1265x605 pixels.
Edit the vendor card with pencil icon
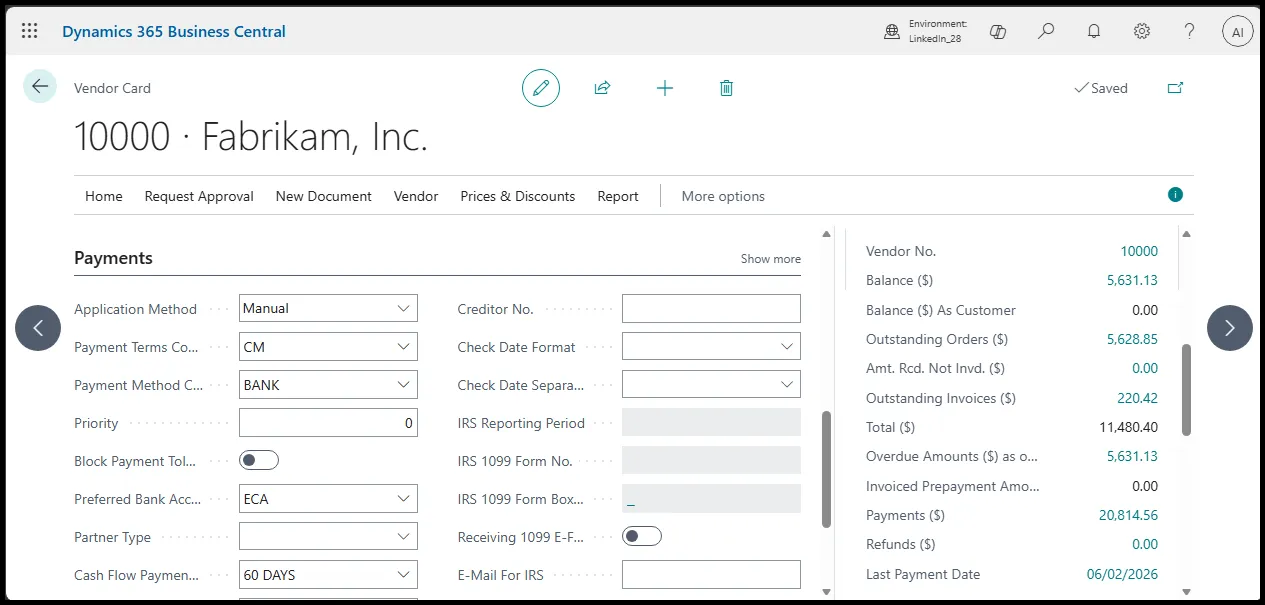click(x=541, y=88)
